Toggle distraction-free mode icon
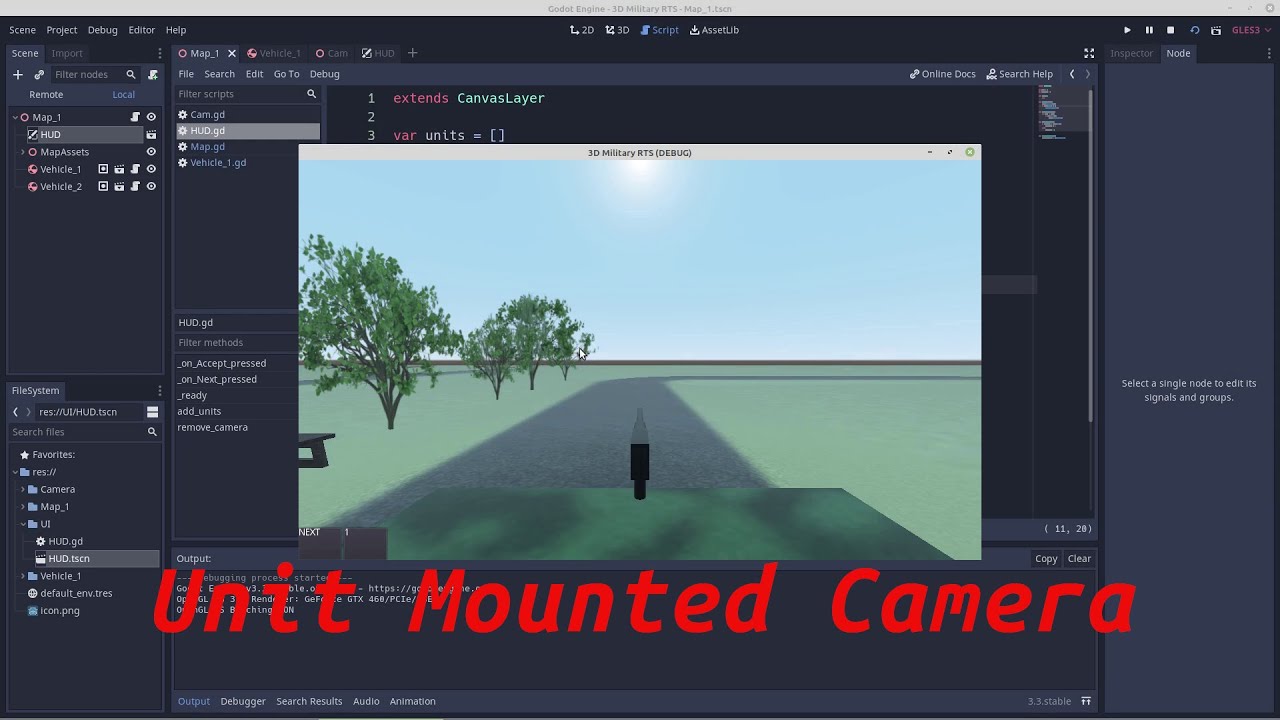 pos(1089,53)
